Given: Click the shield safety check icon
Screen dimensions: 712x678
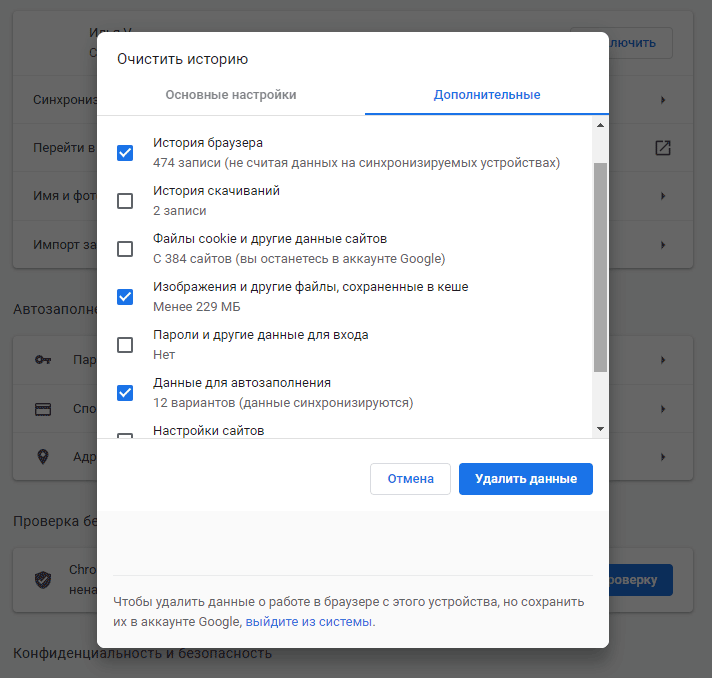Looking at the screenshot, I should (x=43, y=579).
